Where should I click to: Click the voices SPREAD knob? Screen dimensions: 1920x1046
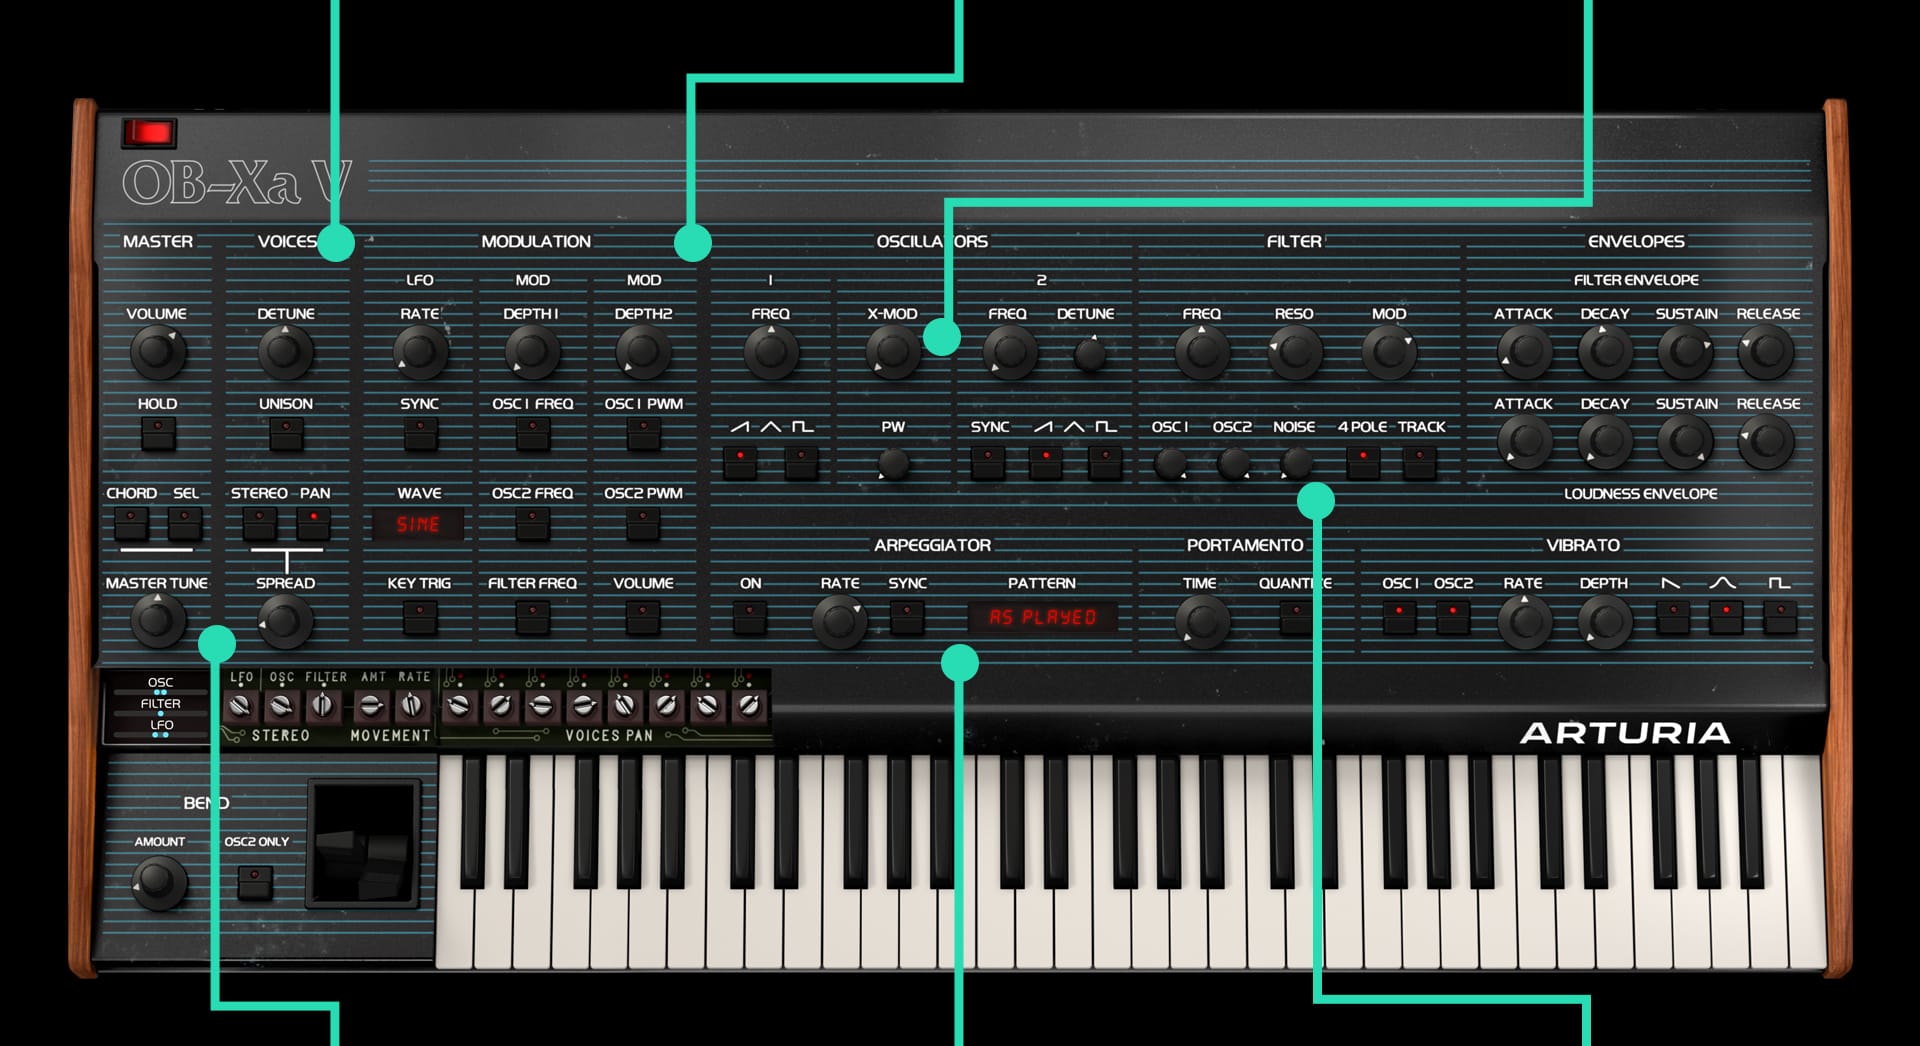[286, 621]
